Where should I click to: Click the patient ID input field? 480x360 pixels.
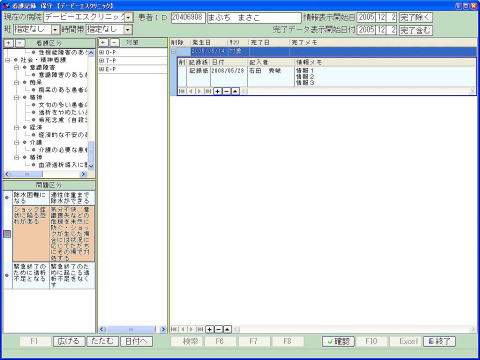pos(188,18)
